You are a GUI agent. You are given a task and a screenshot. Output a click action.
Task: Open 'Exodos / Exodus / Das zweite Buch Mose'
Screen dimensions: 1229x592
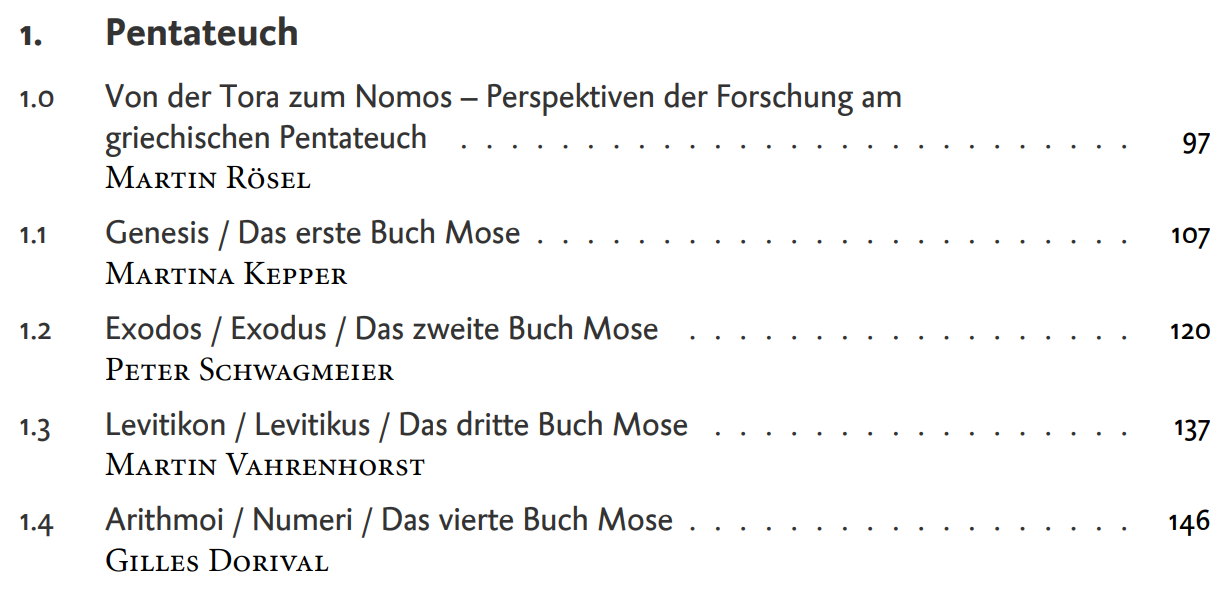point(382,329)
